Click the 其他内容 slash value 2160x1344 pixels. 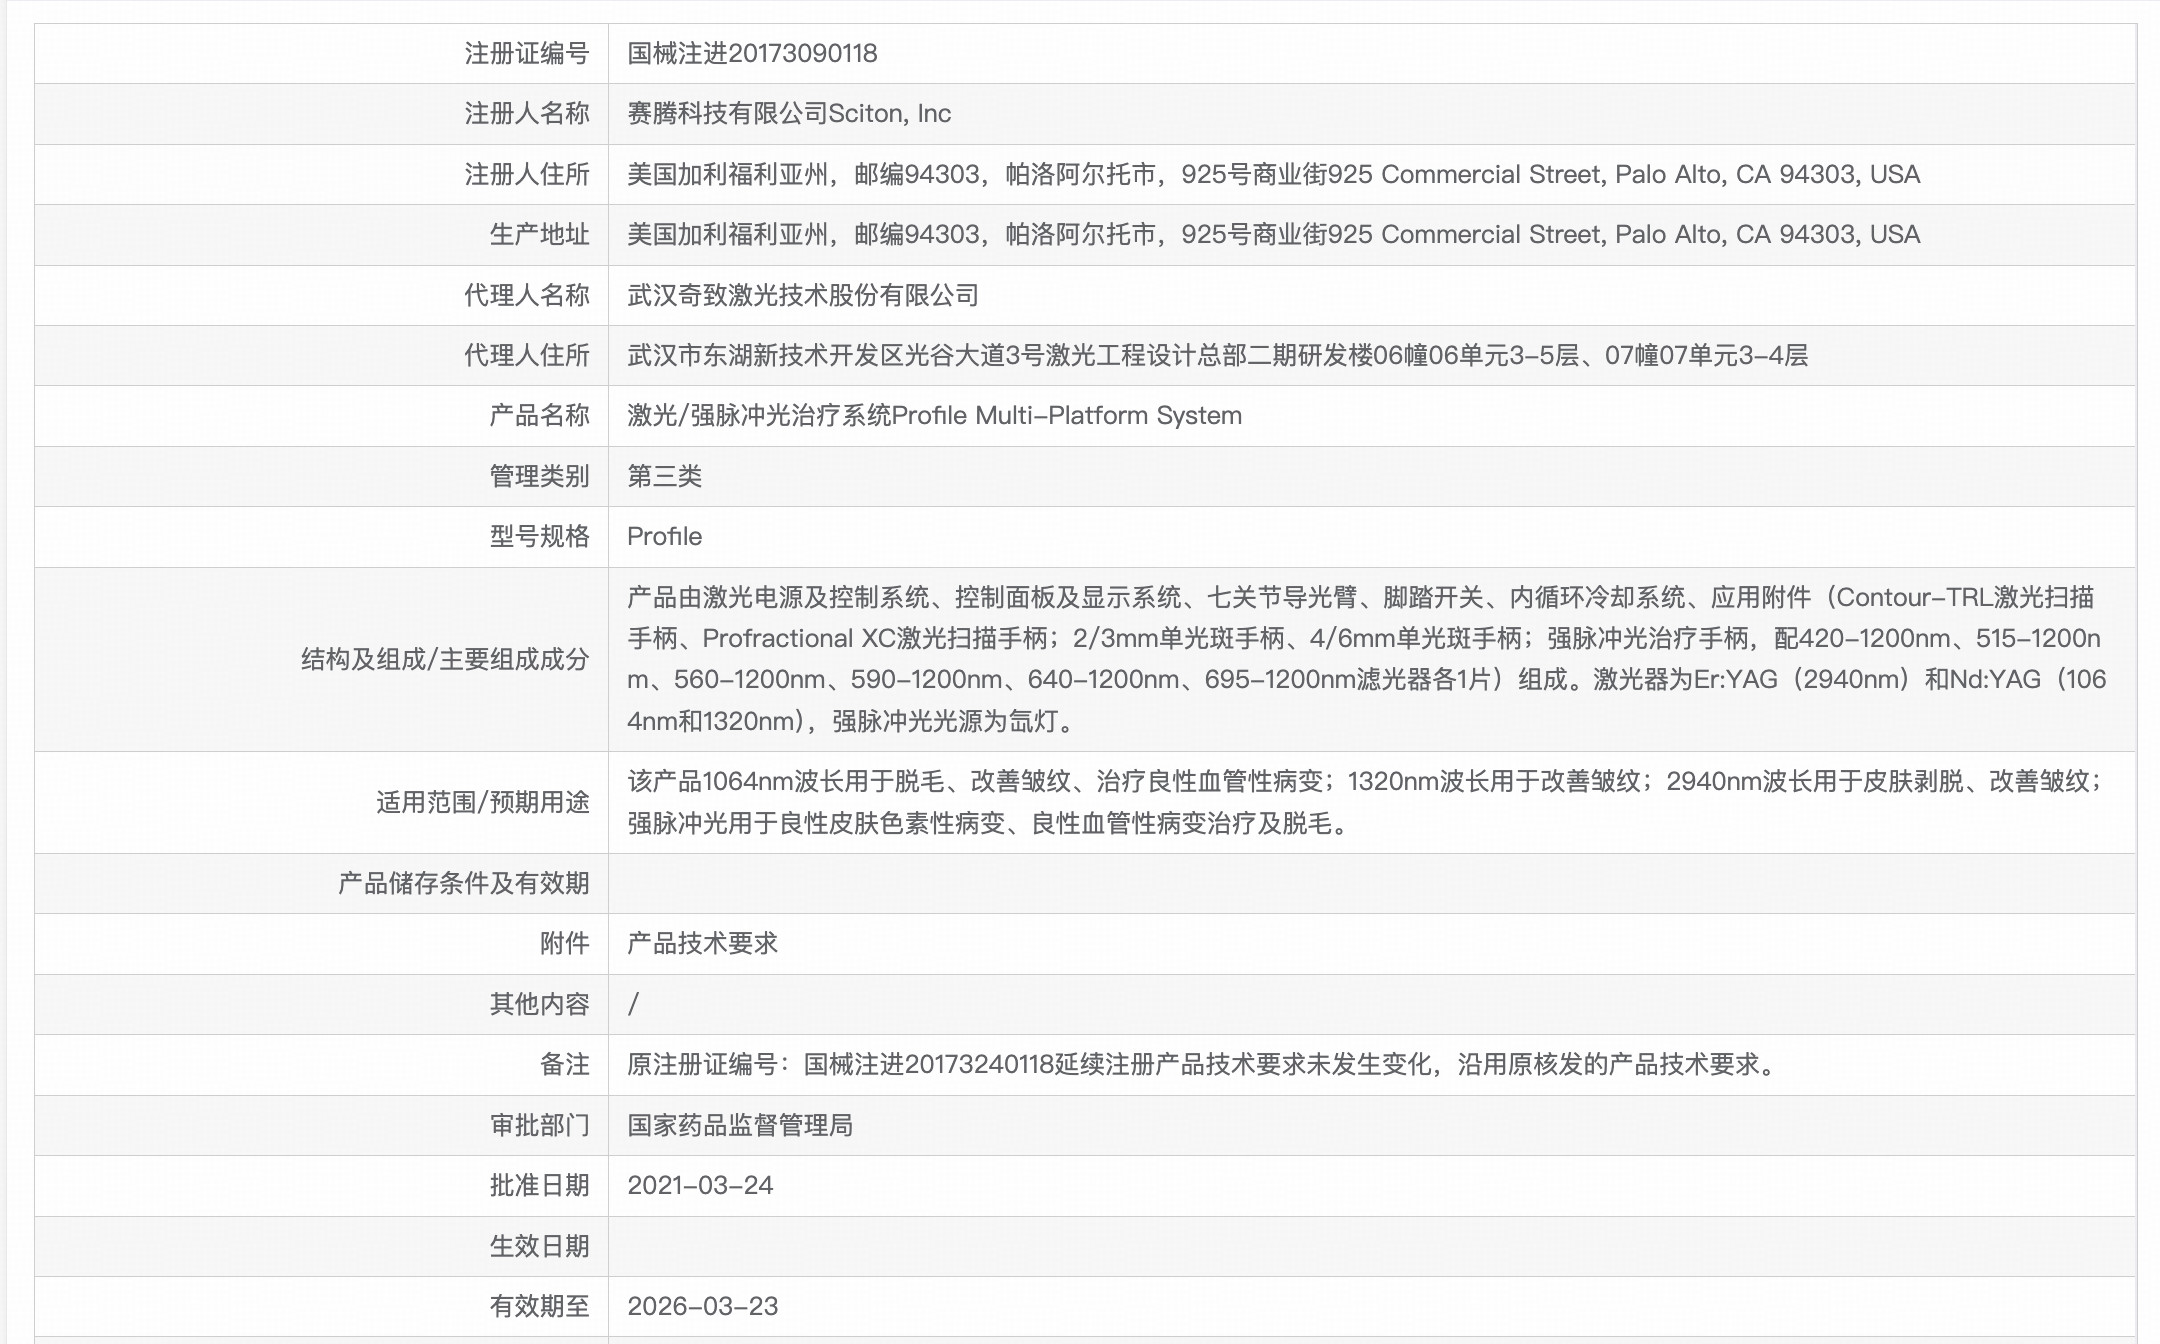tap(633, 1004)
